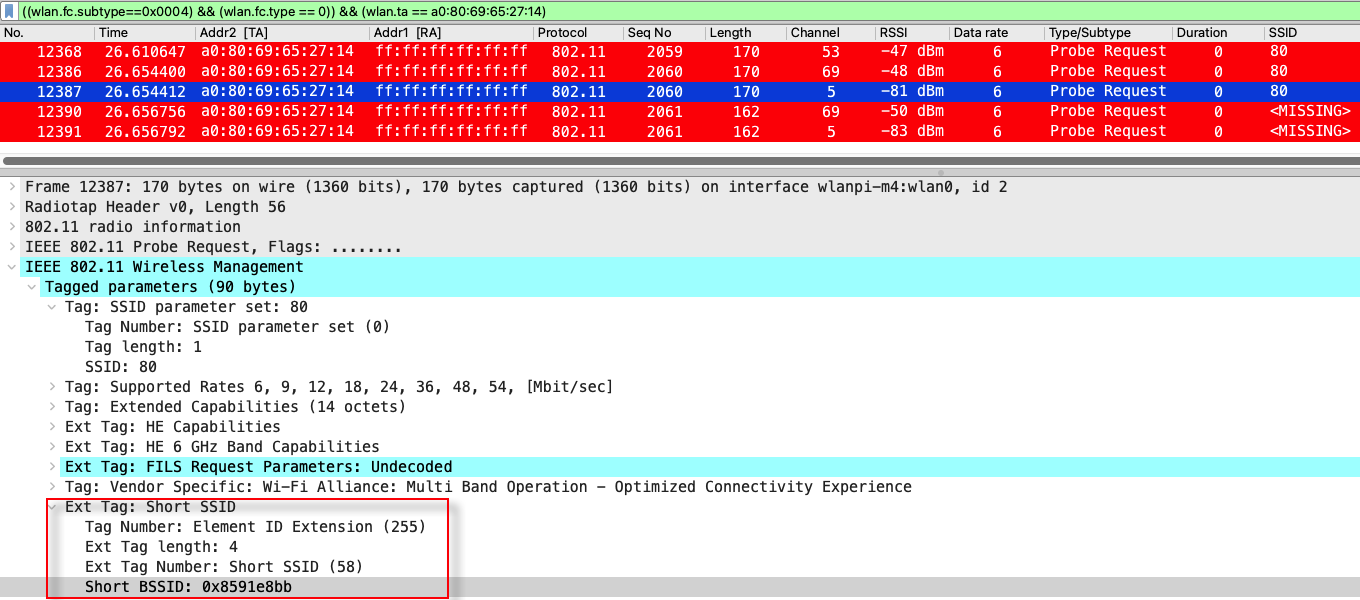
Task: Select packet row number 12391
Action: (x=60, y=132)
